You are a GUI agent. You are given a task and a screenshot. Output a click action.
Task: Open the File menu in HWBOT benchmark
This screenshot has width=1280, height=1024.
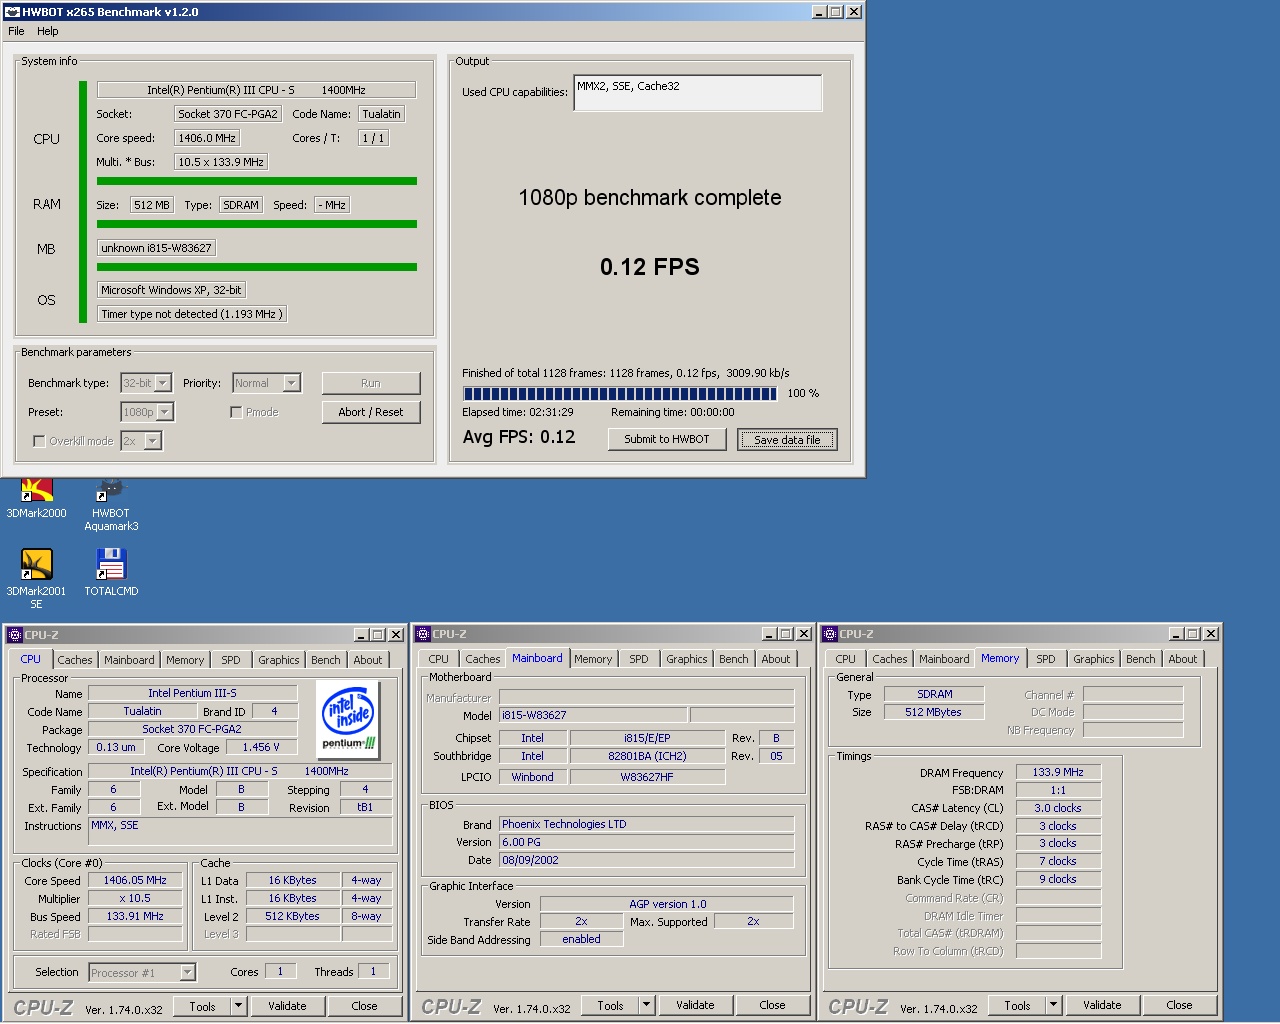point(17,31)
